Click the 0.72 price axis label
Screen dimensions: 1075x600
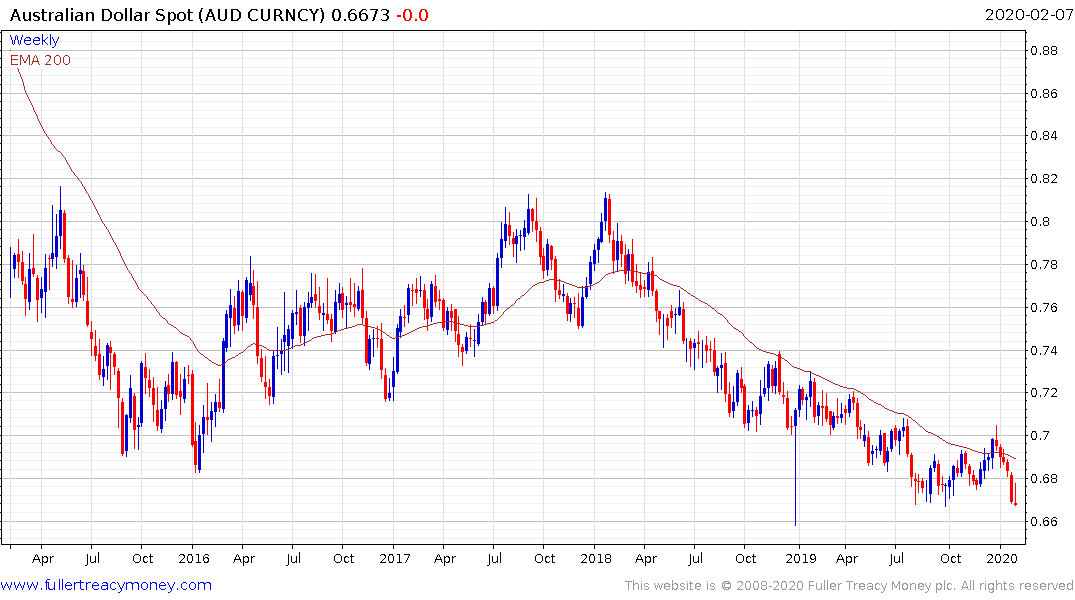tap(1044, 393)
